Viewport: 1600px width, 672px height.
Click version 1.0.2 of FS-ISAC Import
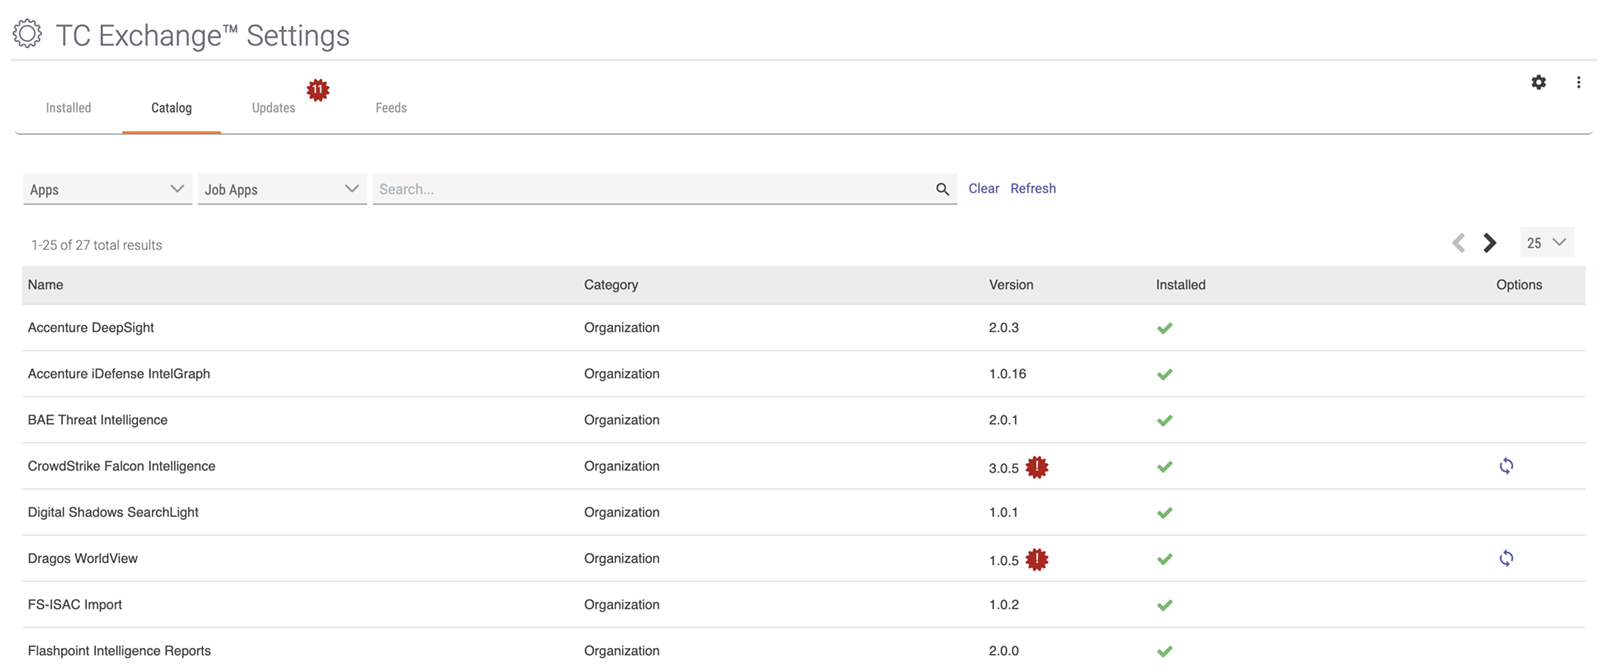(1004, 604)
